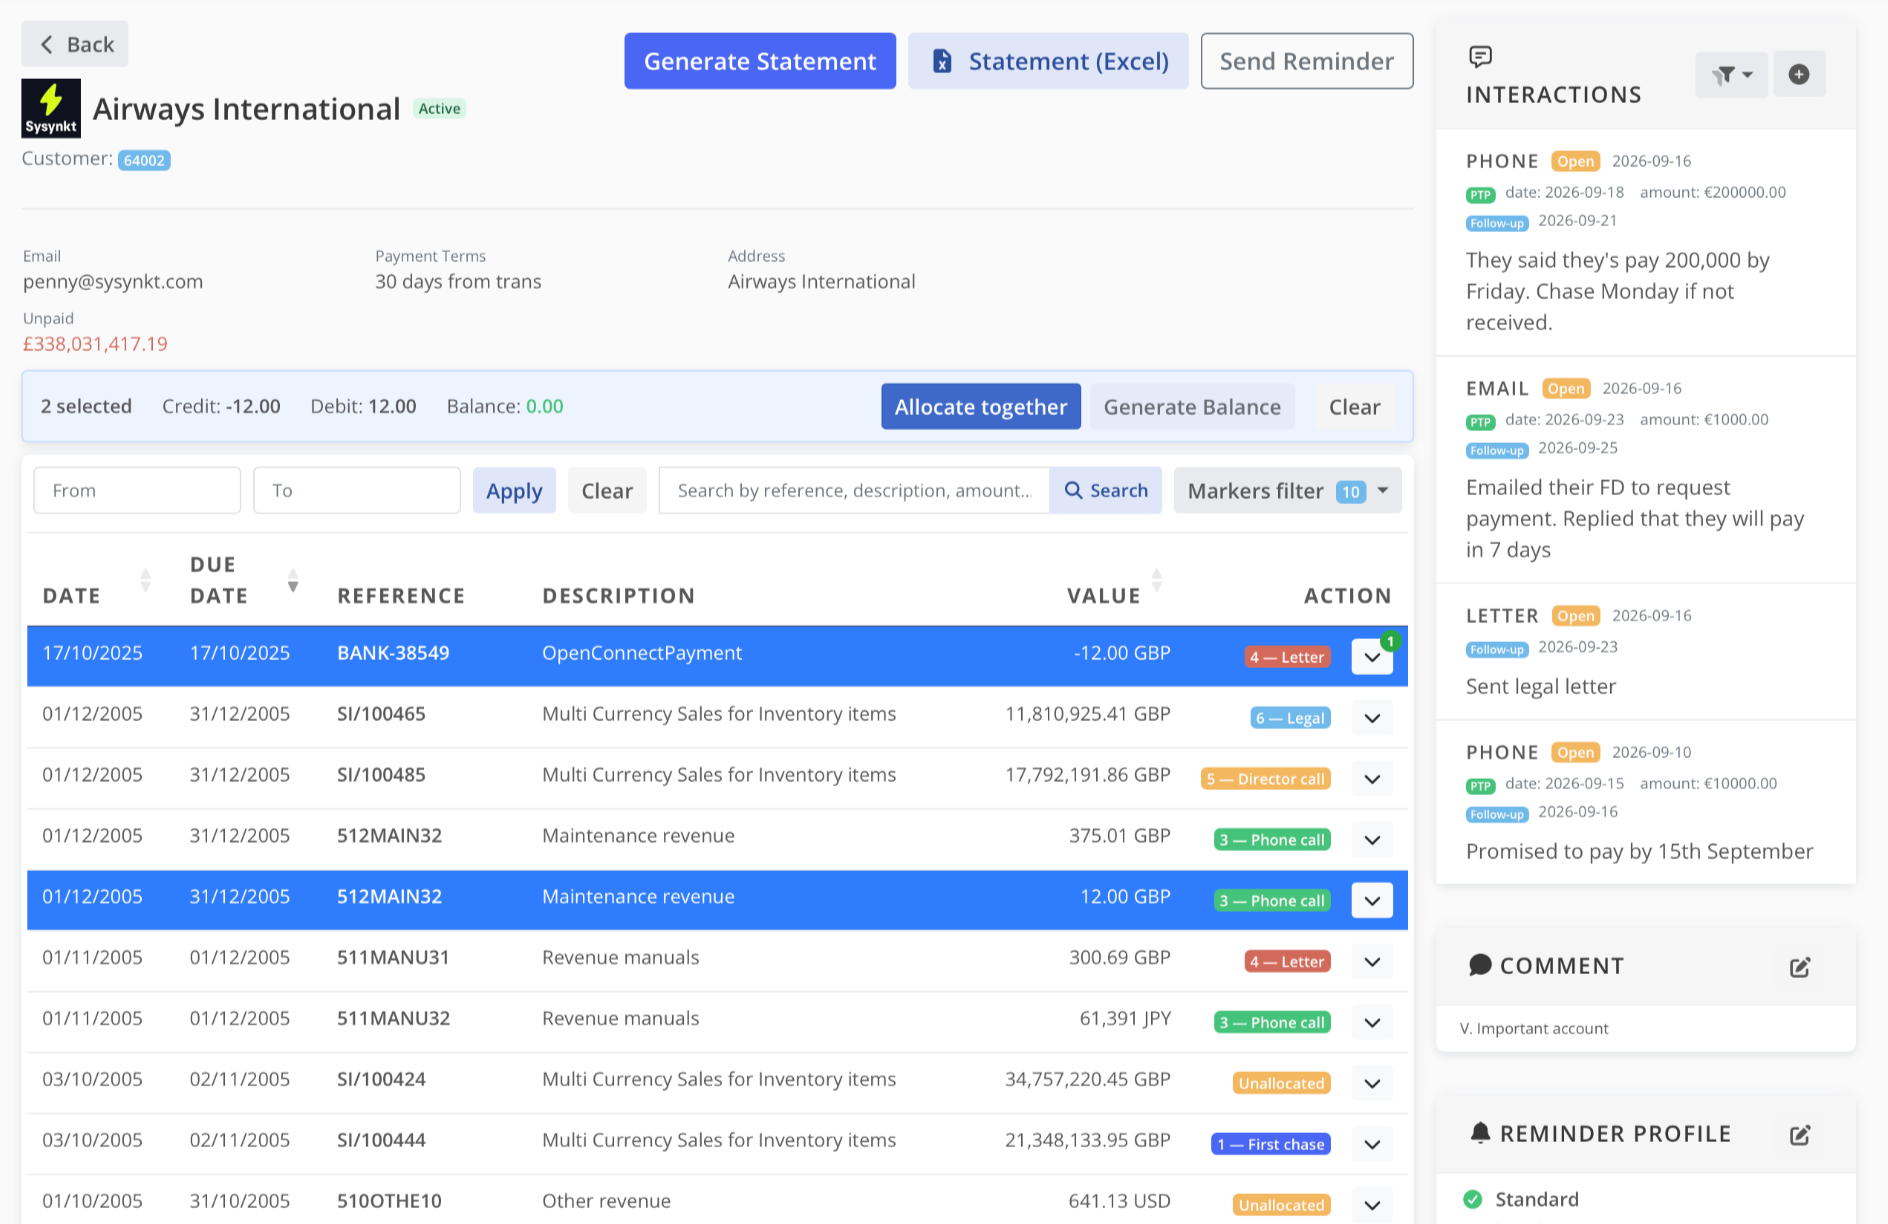Click Open badge on Letter interaction

(x=1575, y=616)
